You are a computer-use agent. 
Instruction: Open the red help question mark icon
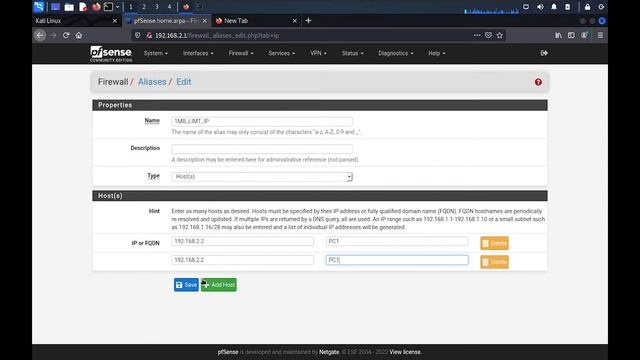pyautogui.click(x=538, y=82)
